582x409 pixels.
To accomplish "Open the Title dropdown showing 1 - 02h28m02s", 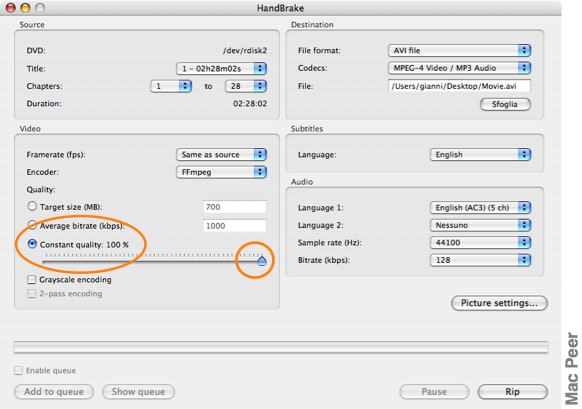I will (x=221, y=69).
